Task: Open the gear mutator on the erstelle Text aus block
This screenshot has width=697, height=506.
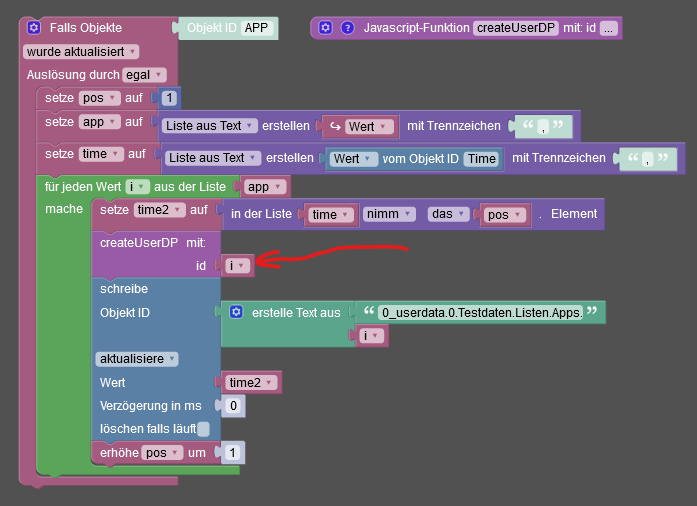Action: pos(236,312)
